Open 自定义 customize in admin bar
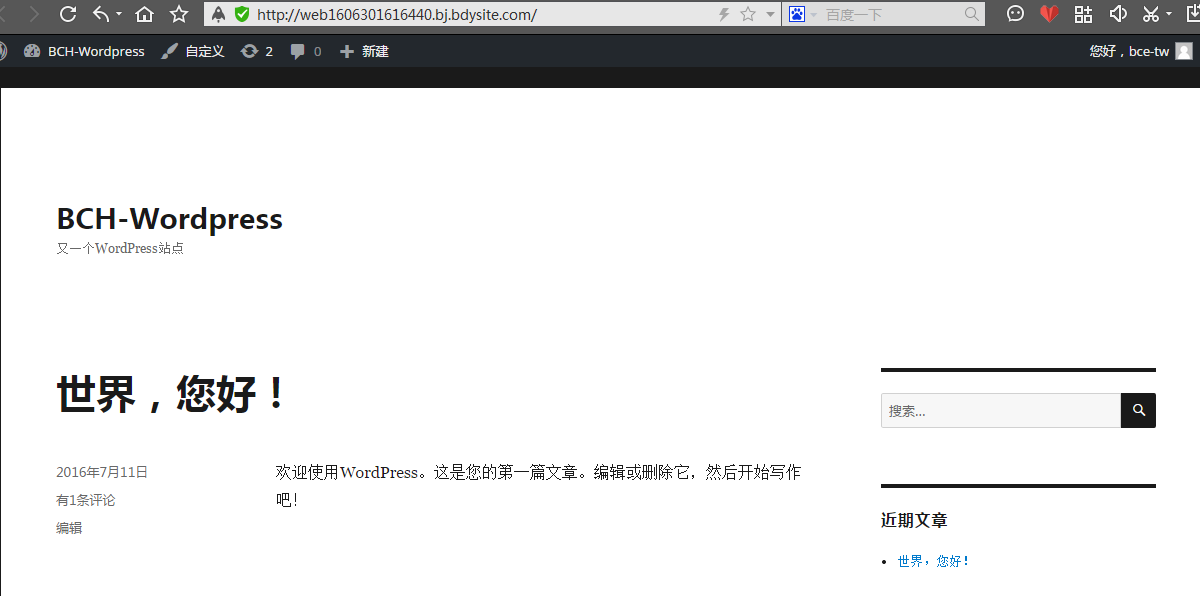1200x596 pixels. tap(193, 51)
